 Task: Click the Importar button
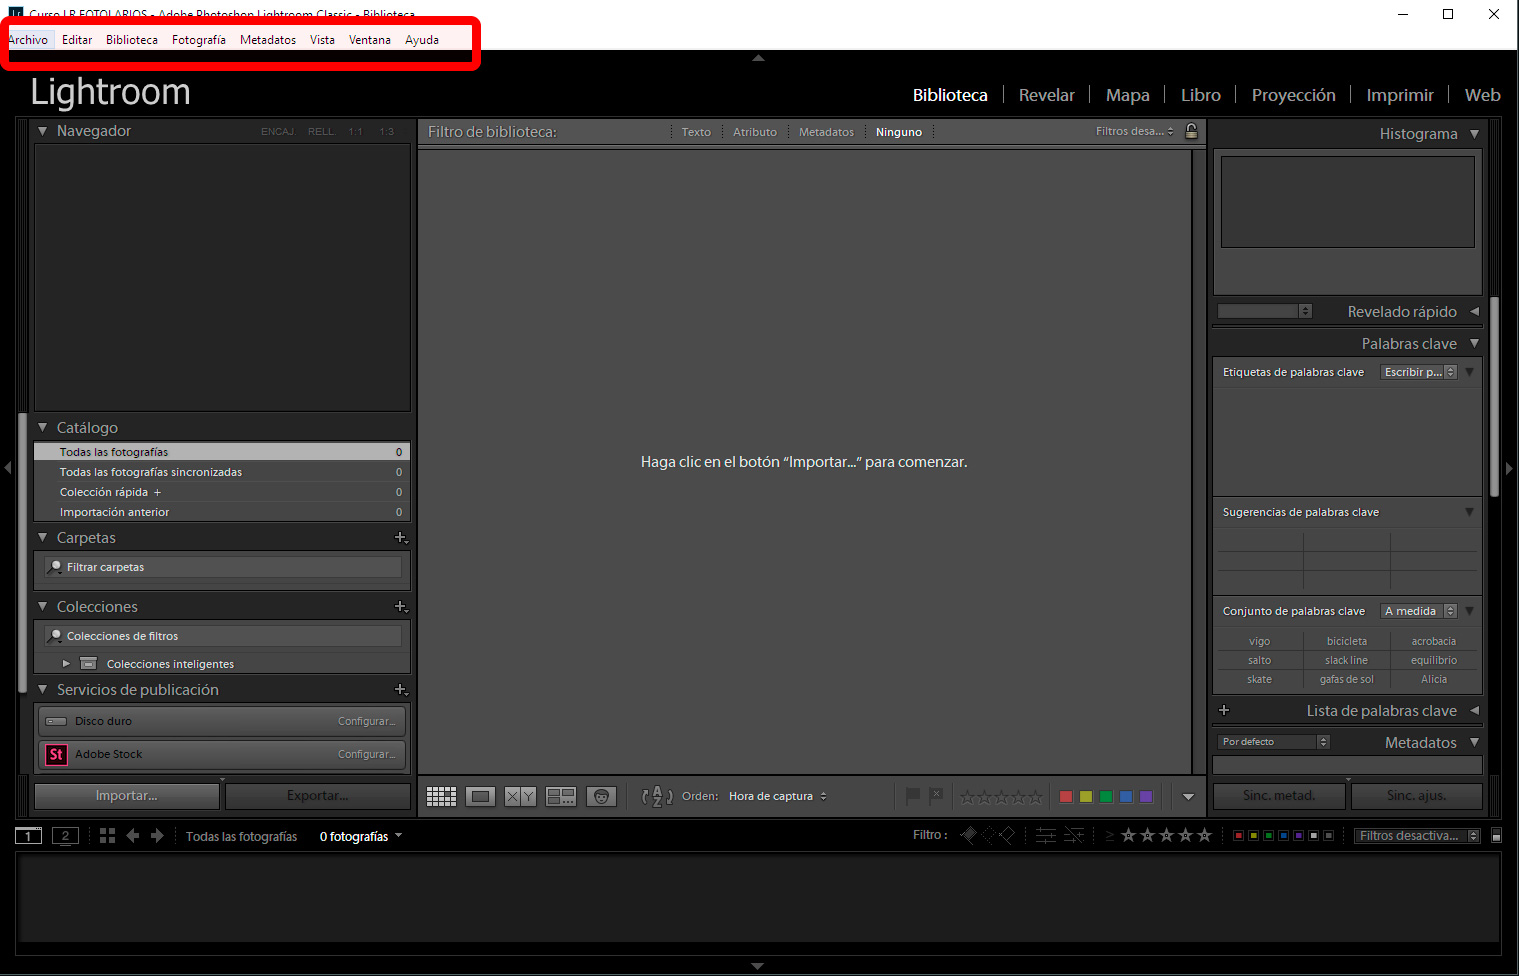(x=125, y=795)
